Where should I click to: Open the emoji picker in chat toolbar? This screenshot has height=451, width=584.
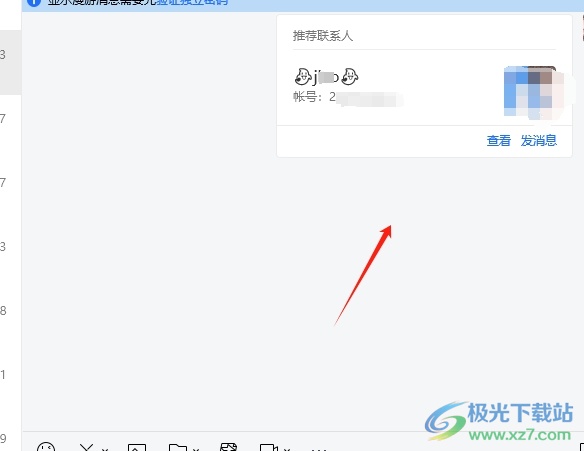(46, 447)
